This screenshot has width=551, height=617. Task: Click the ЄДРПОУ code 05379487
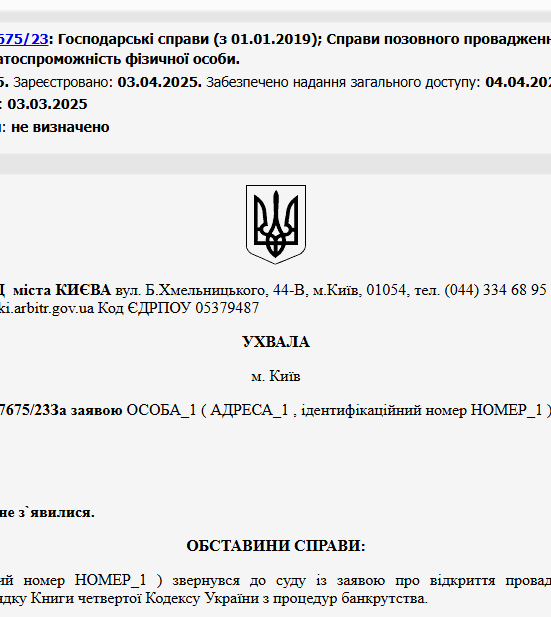[227, 308]
